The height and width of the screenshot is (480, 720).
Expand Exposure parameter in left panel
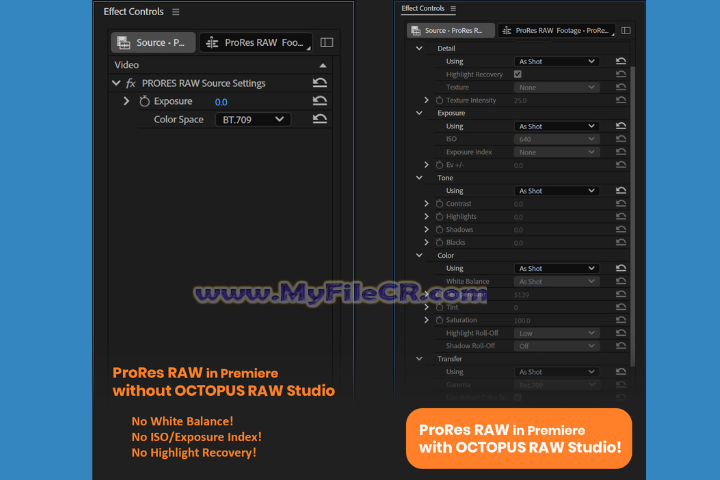click(126, 101)
